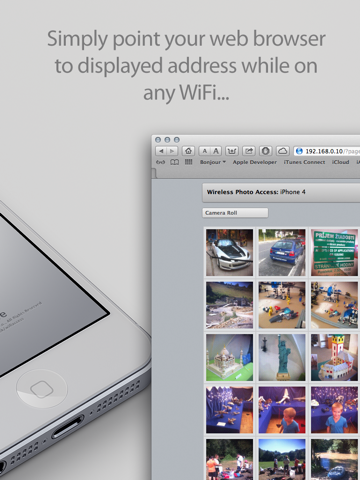
Task: Open the Home page button
Action: (x=188, y=151)
